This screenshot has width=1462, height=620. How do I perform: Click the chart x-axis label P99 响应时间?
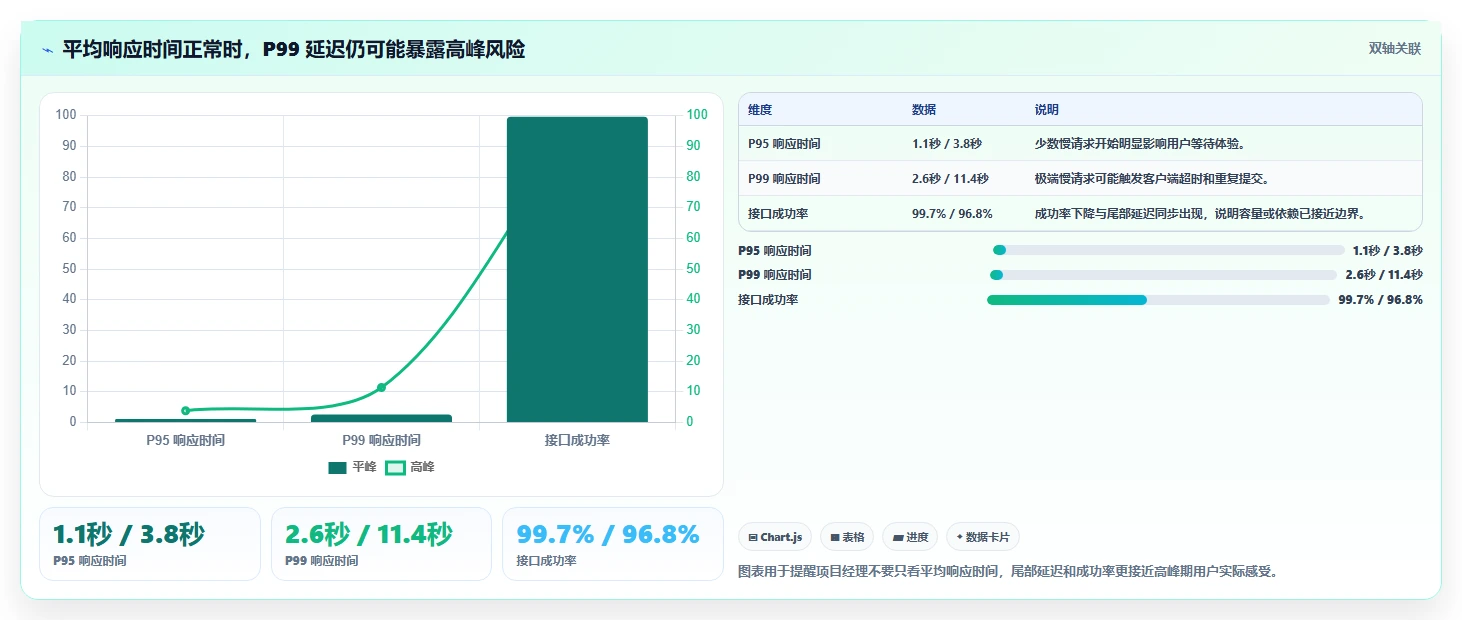pyautogui.click(x=381, y=440)
